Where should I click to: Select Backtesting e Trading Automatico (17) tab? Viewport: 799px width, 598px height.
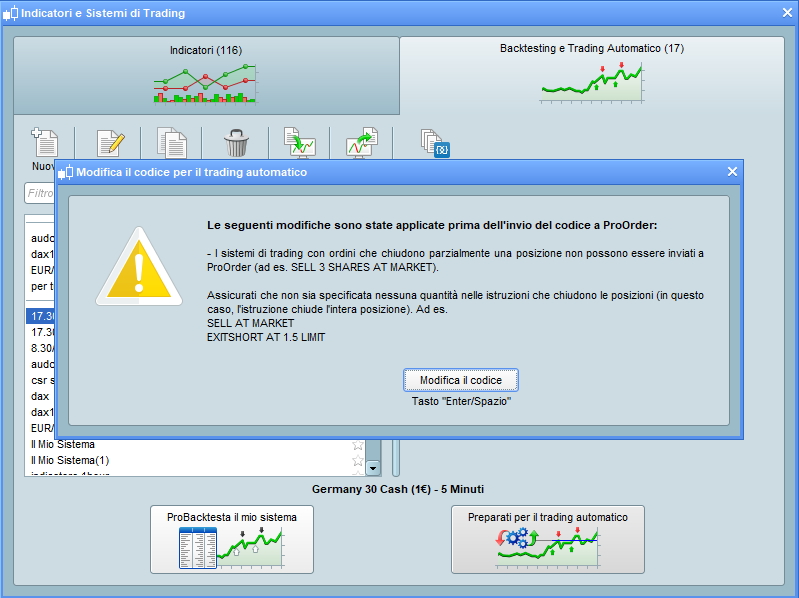tap(592, 74)
